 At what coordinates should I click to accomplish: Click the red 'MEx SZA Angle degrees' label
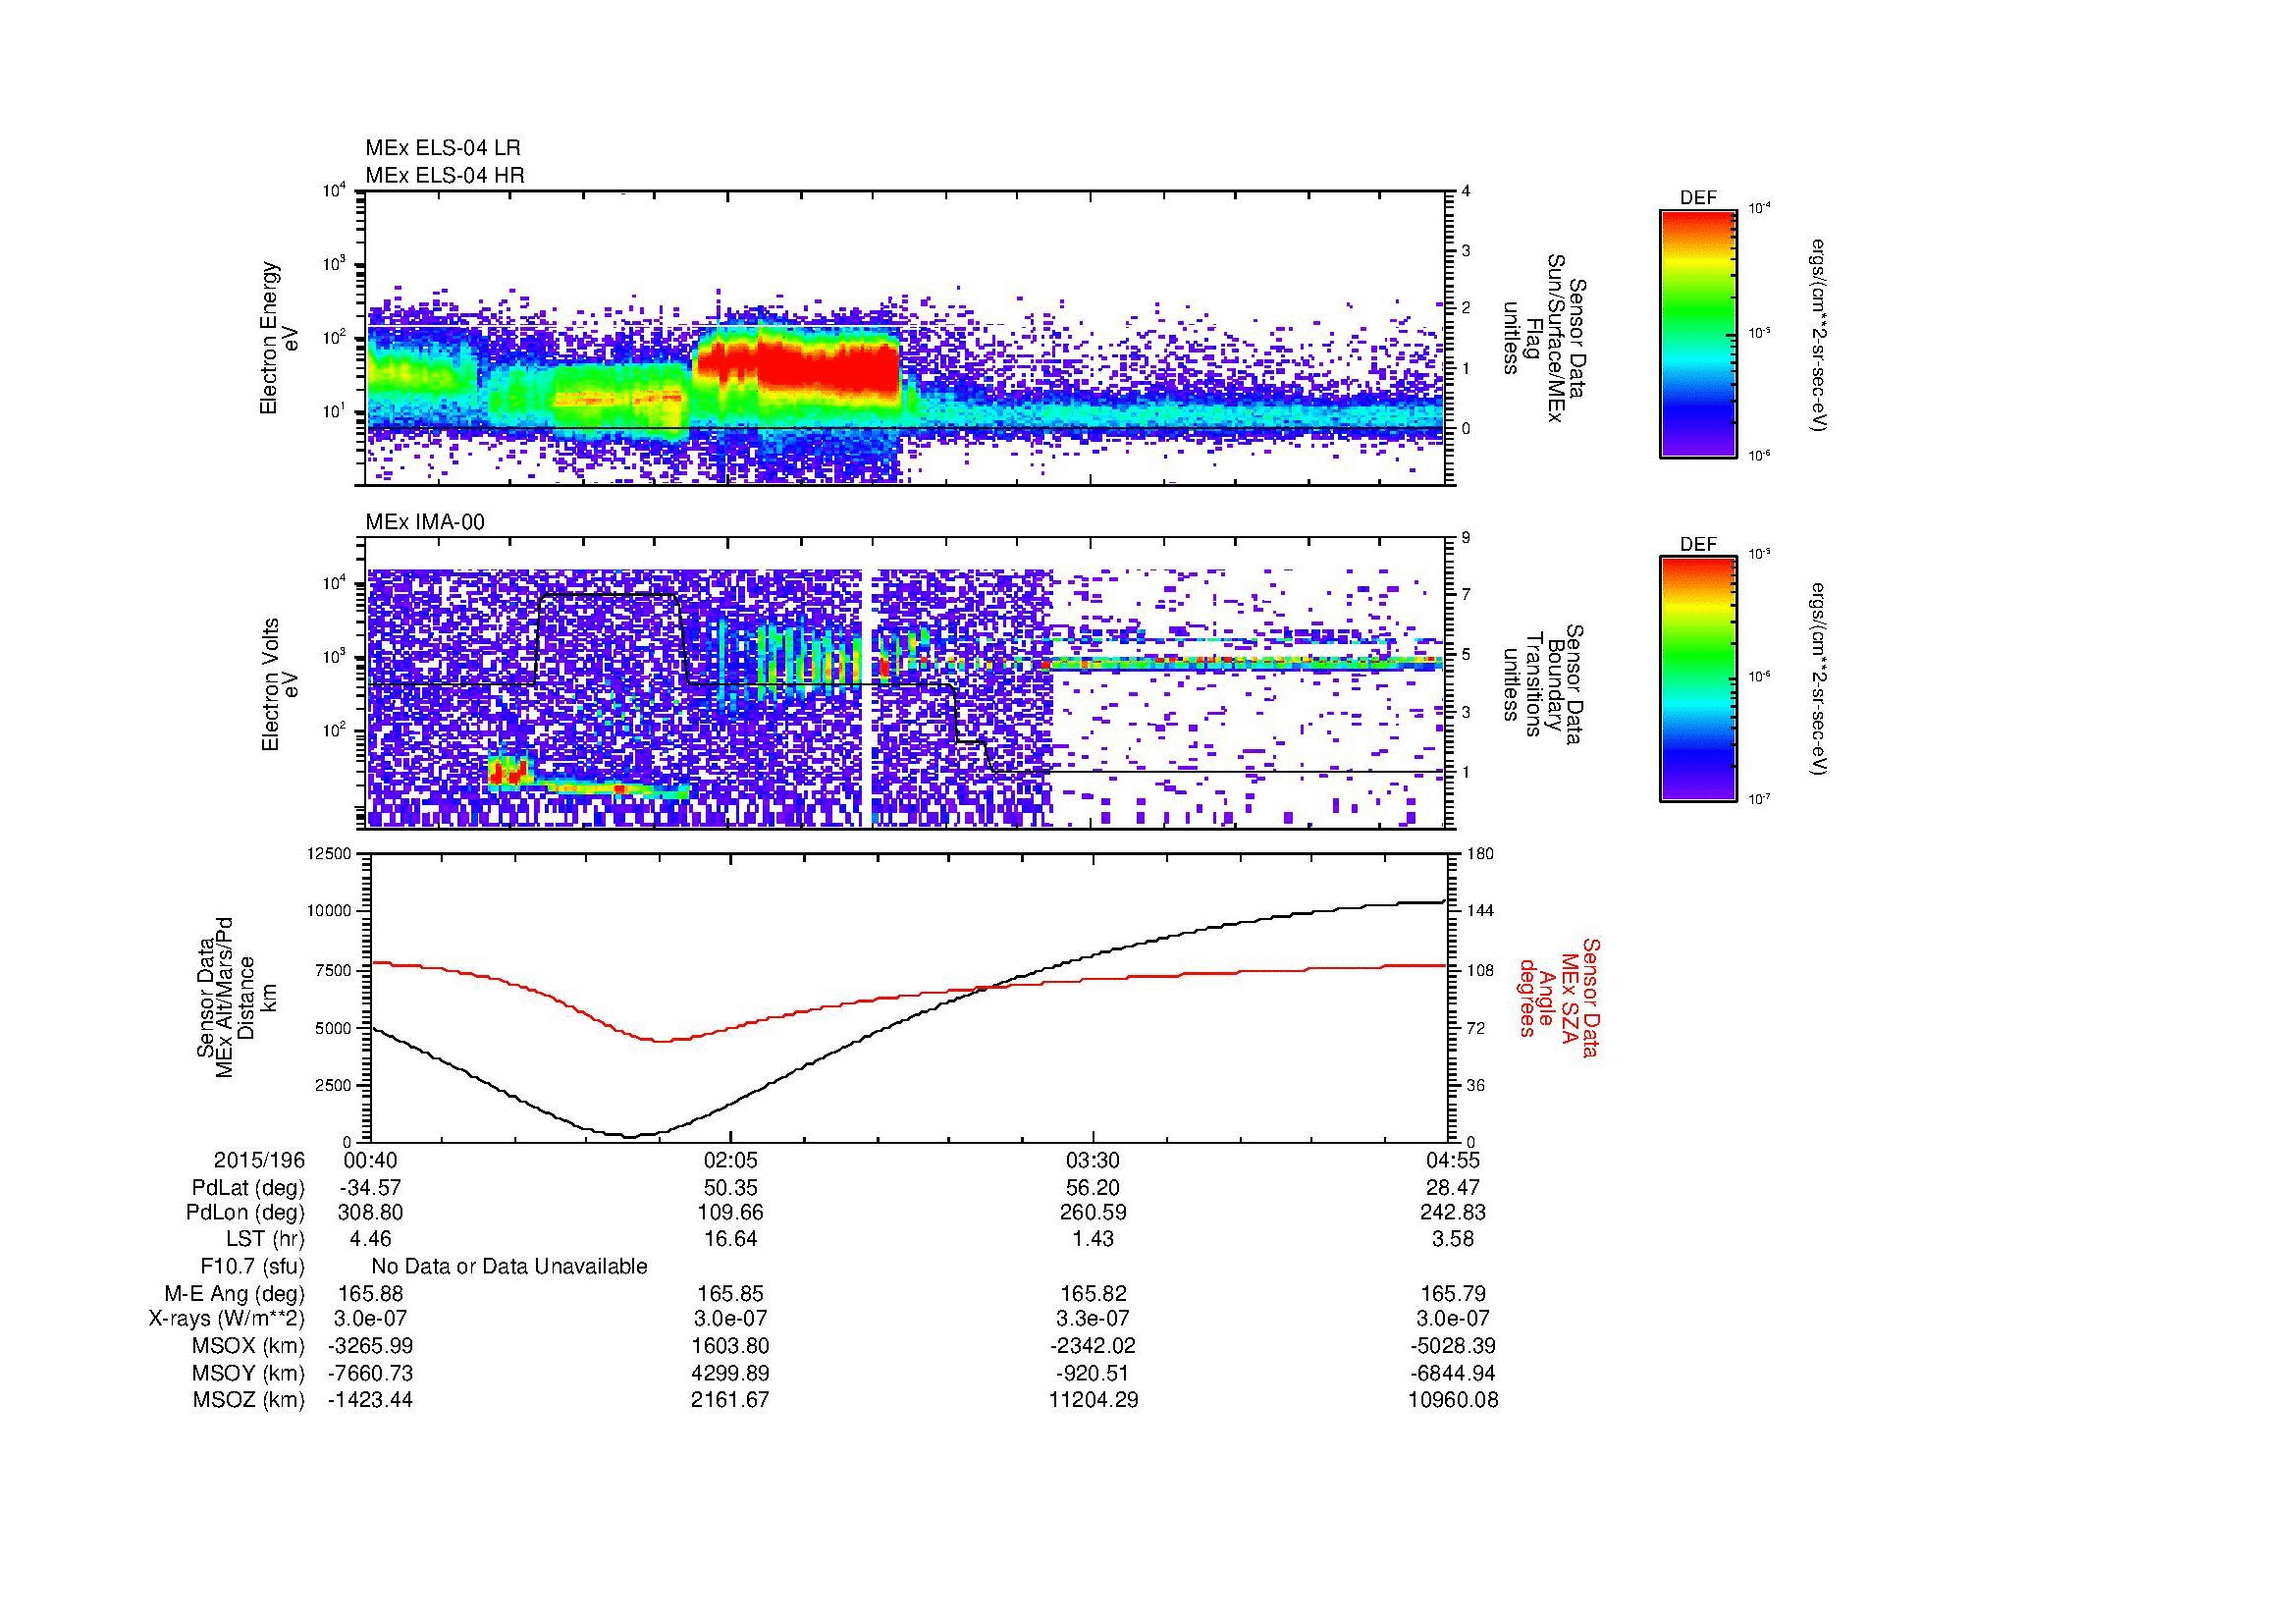(1559, 998)
